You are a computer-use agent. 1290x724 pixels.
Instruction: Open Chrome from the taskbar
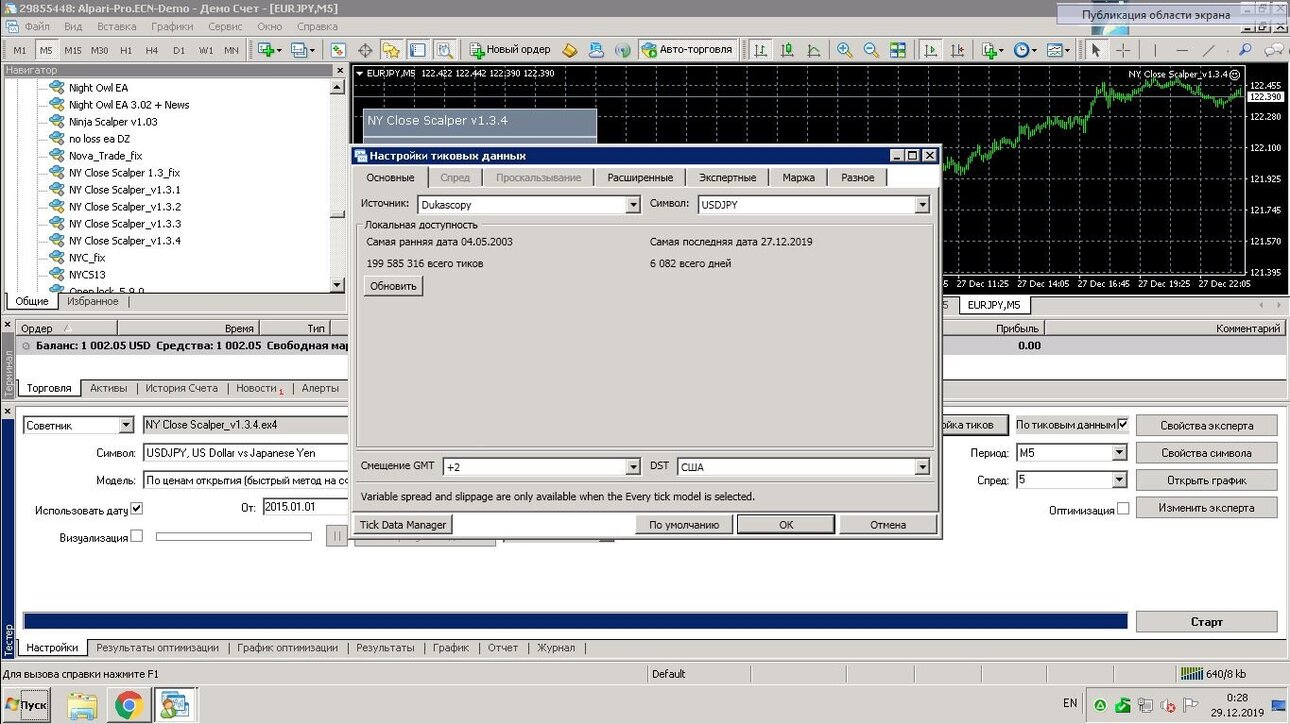coord(128,706)
